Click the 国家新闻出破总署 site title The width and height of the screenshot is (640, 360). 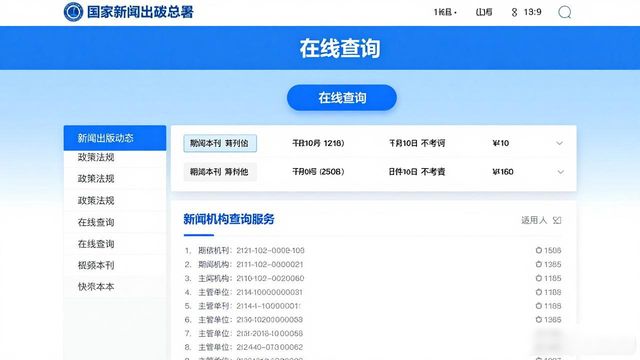coord(140,12)
